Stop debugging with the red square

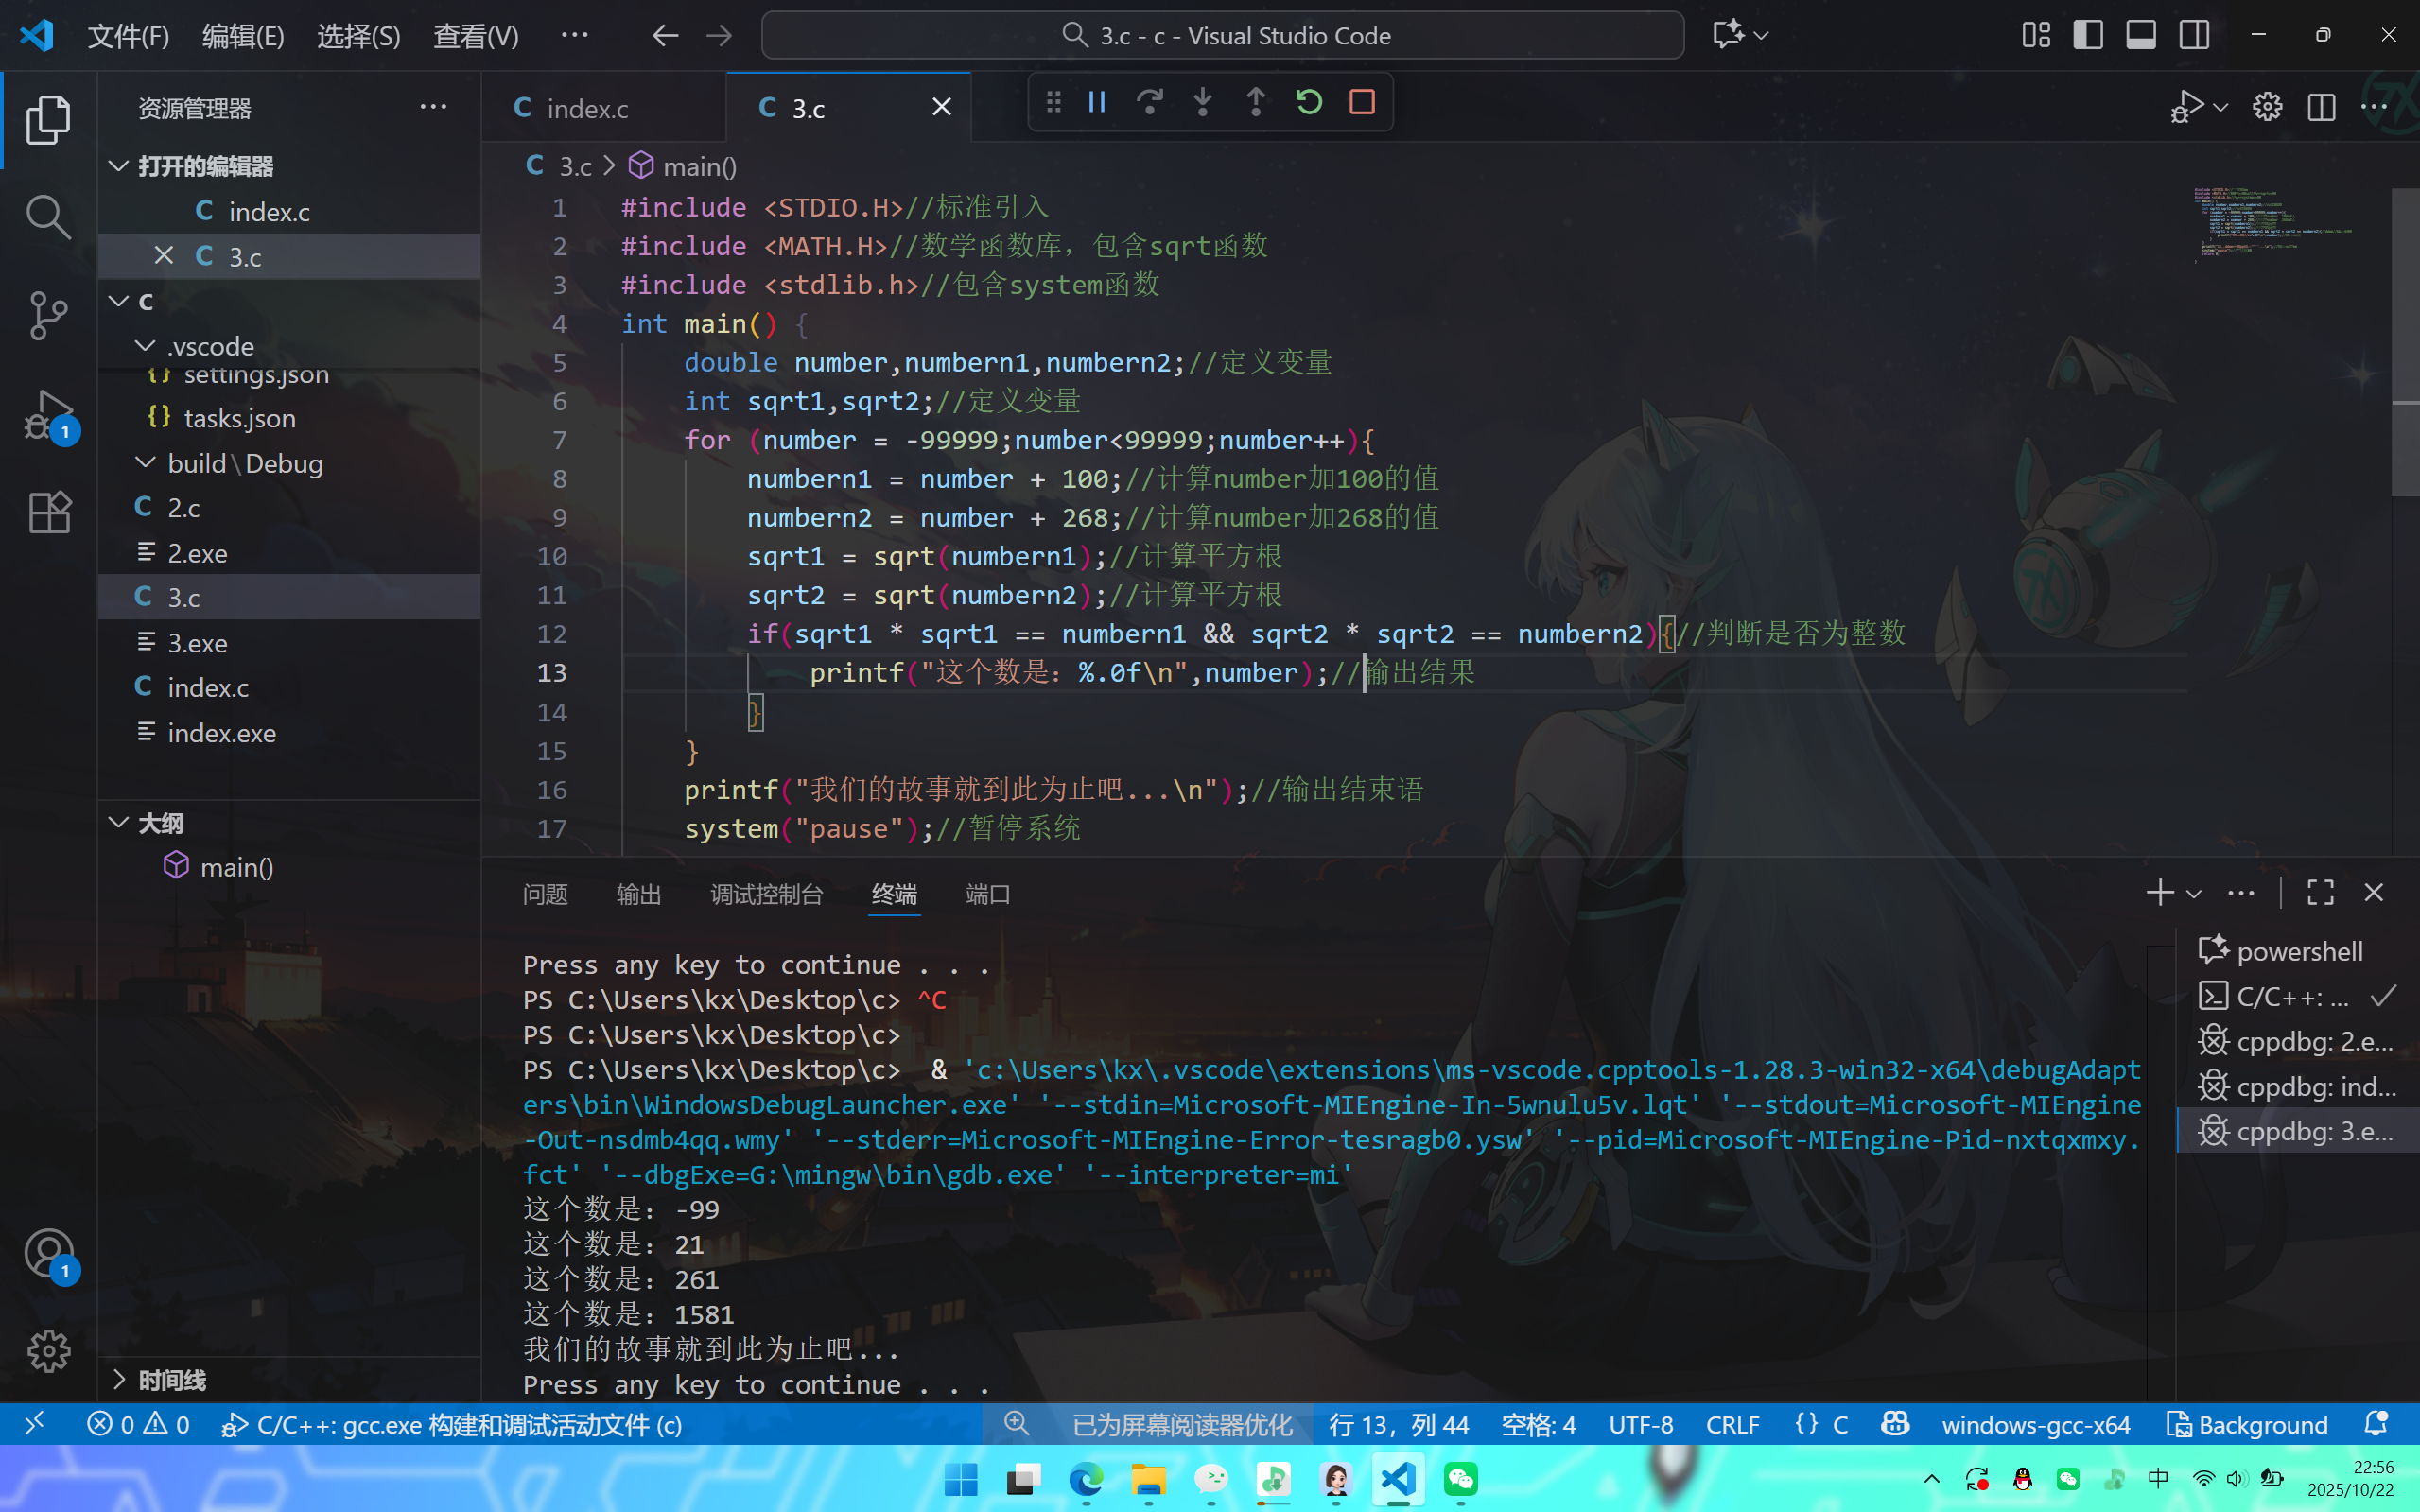click(1362, 102)
